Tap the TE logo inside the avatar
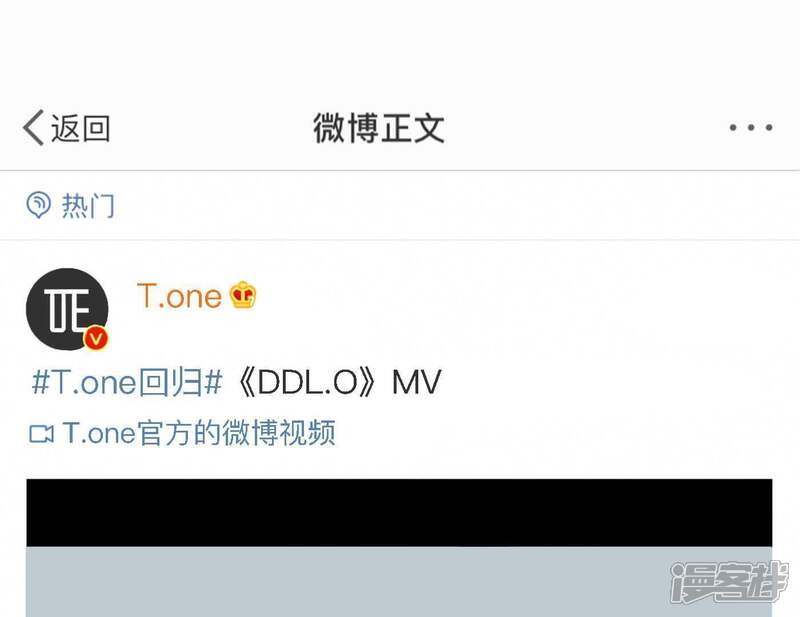The width and height of the screenshot is (800, 617). pos(66,309)
